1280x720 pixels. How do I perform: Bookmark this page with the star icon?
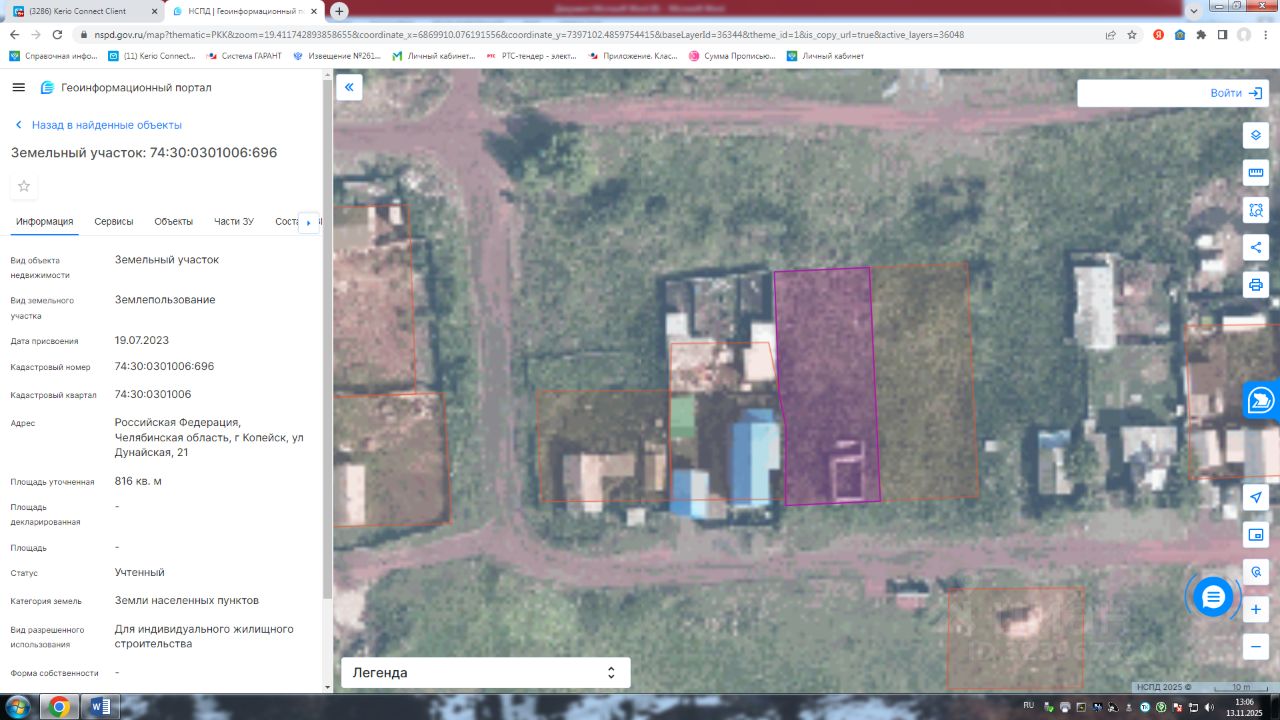(1132, 34)
